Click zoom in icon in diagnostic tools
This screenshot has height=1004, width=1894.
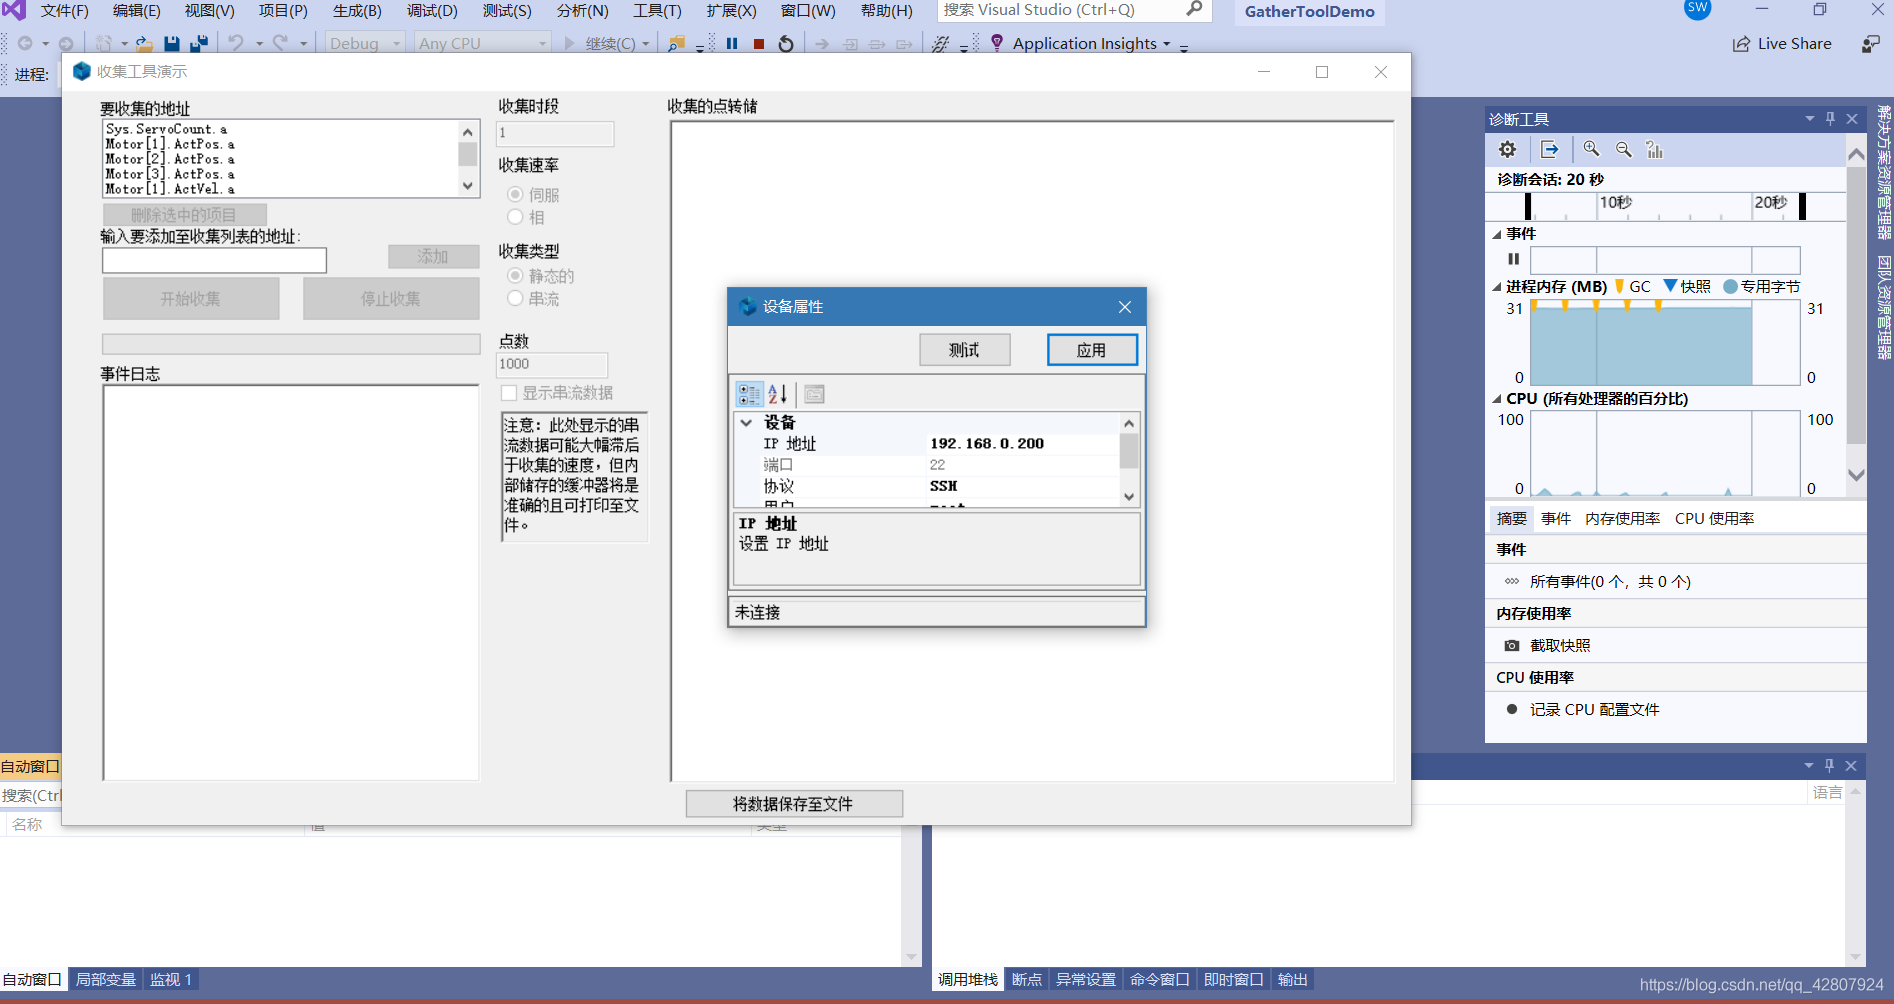(1591, 150)
